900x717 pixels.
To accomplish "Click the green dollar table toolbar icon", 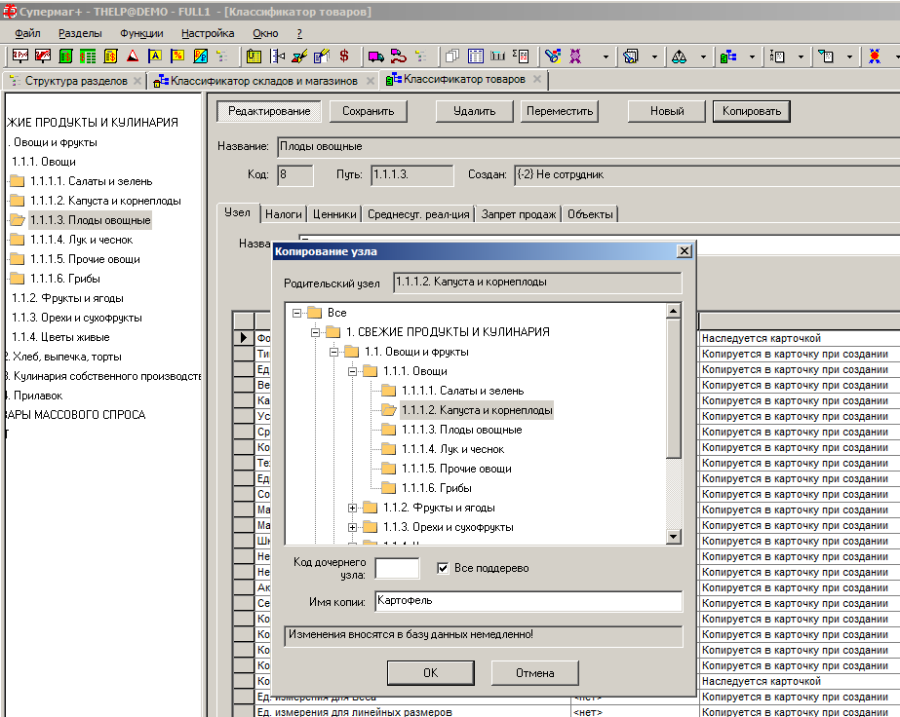I will (88, 56).
